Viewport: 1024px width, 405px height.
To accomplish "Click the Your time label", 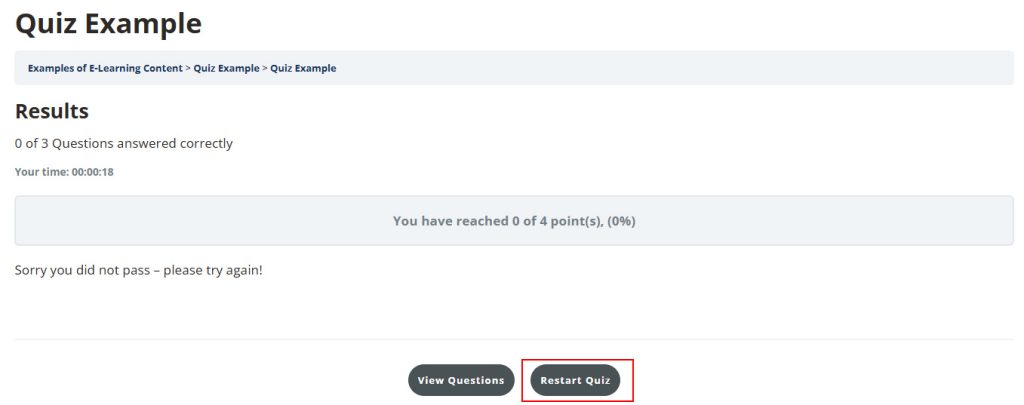I will (x=41, y=172).
